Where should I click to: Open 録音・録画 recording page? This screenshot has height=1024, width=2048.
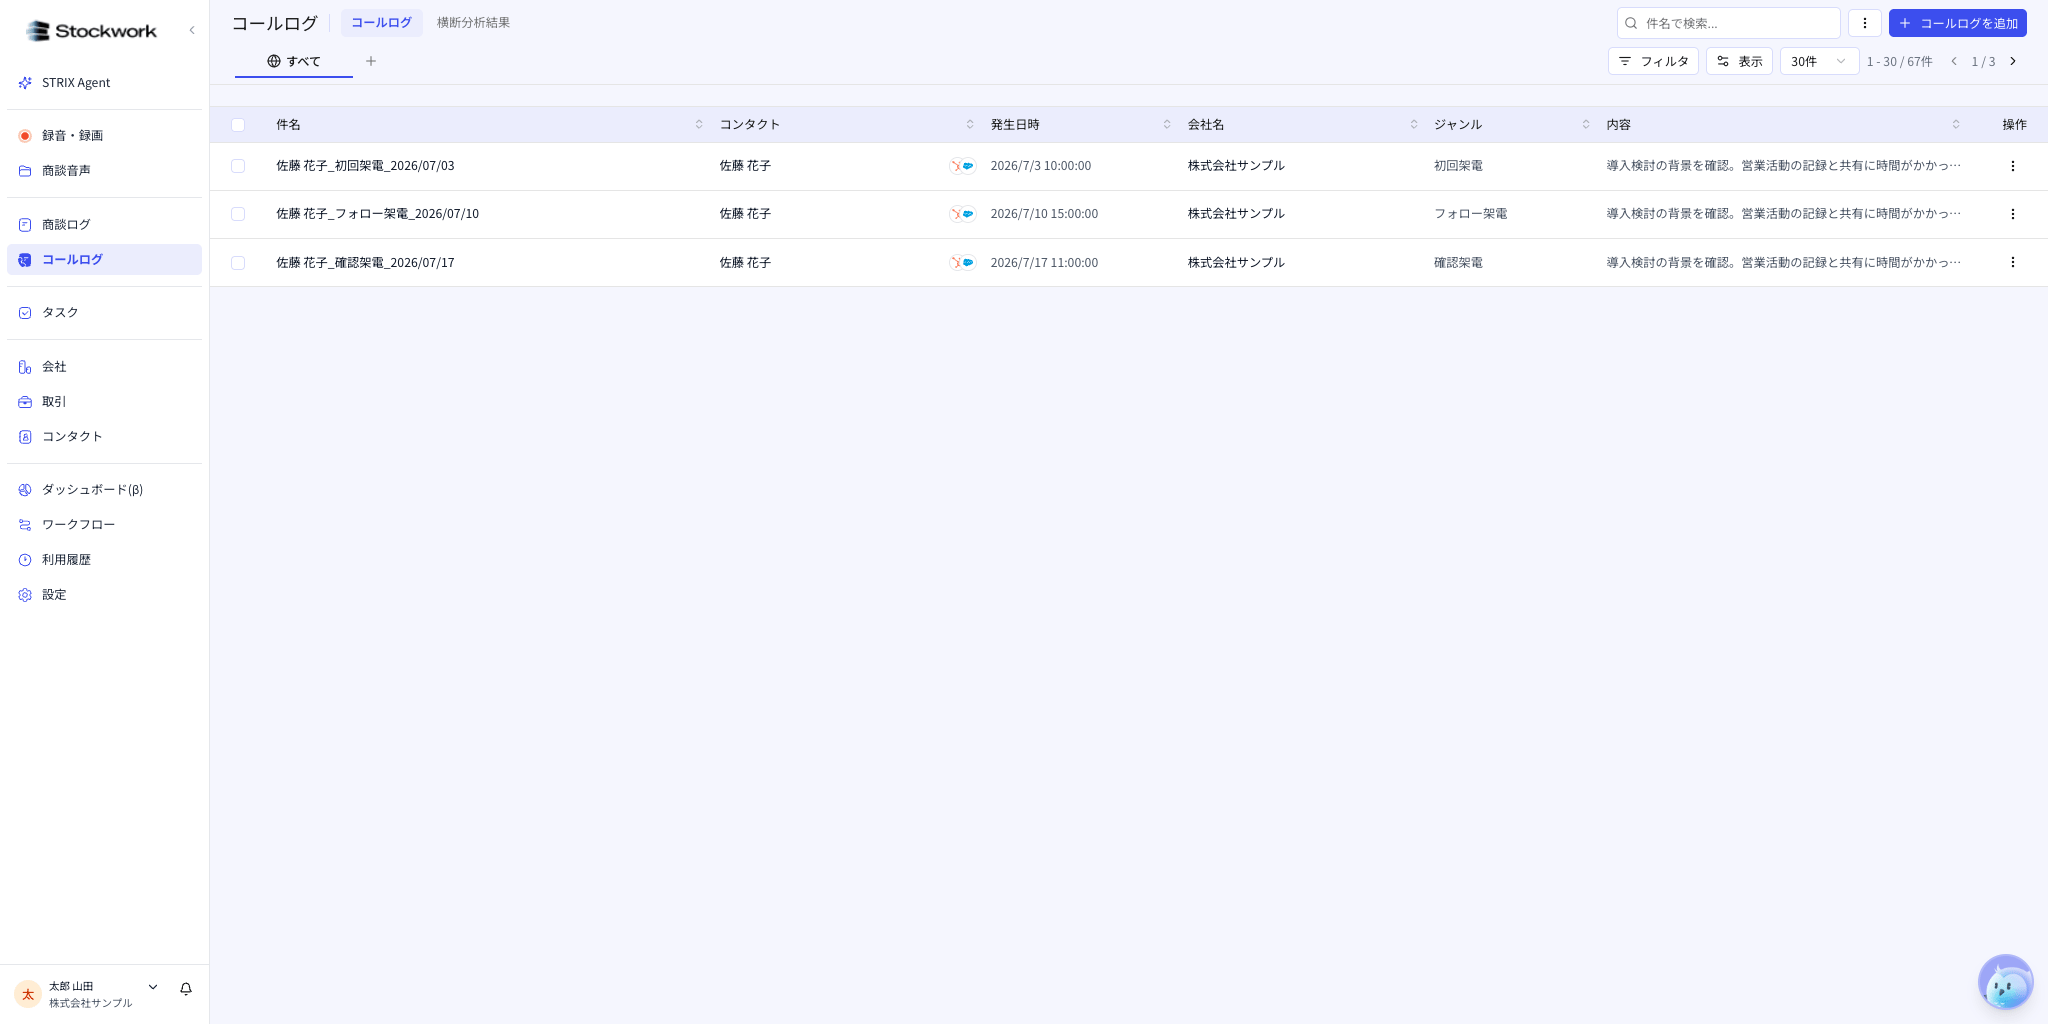click(x=104, y=135)
